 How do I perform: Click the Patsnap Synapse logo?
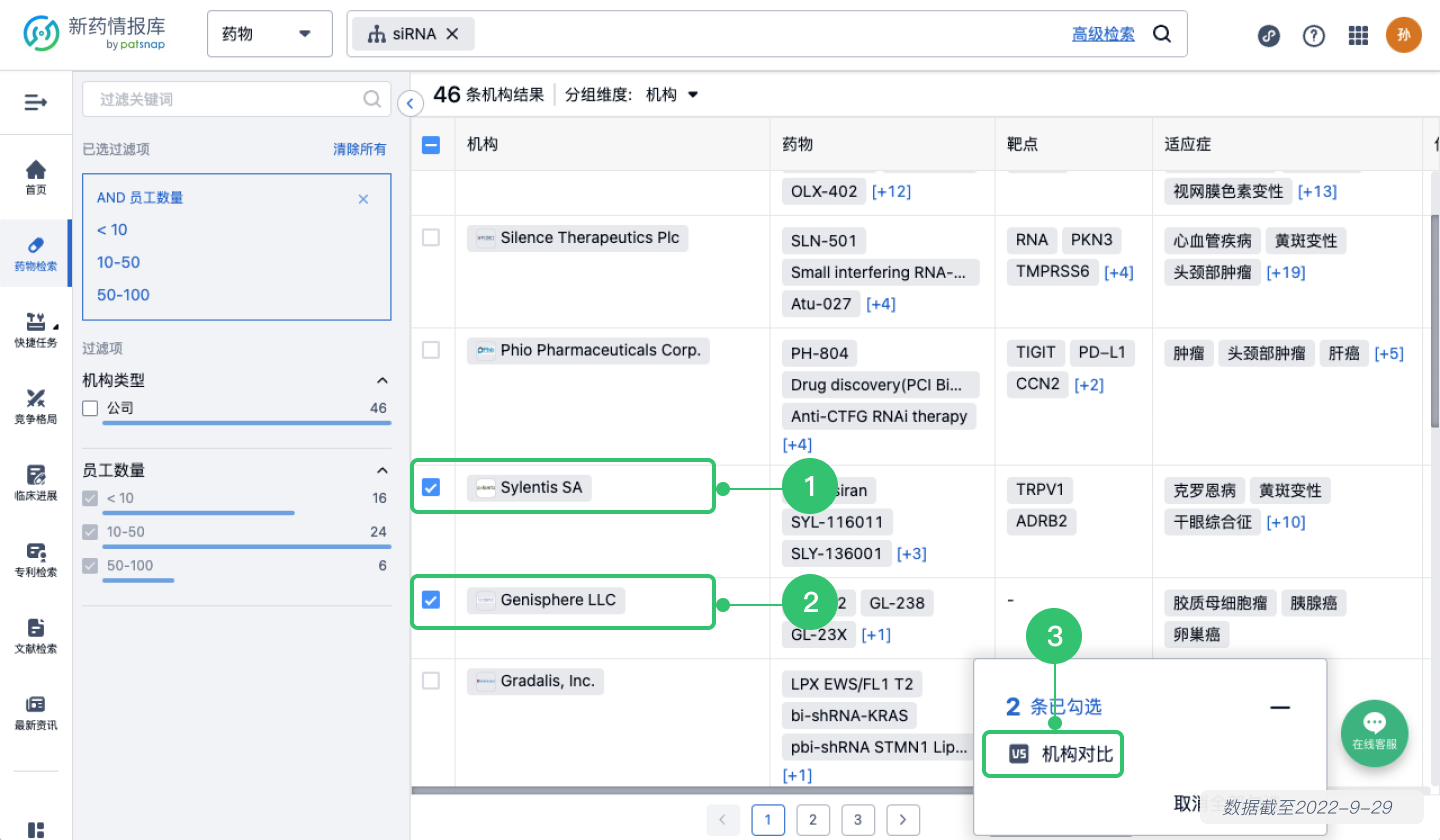point(95,33)
